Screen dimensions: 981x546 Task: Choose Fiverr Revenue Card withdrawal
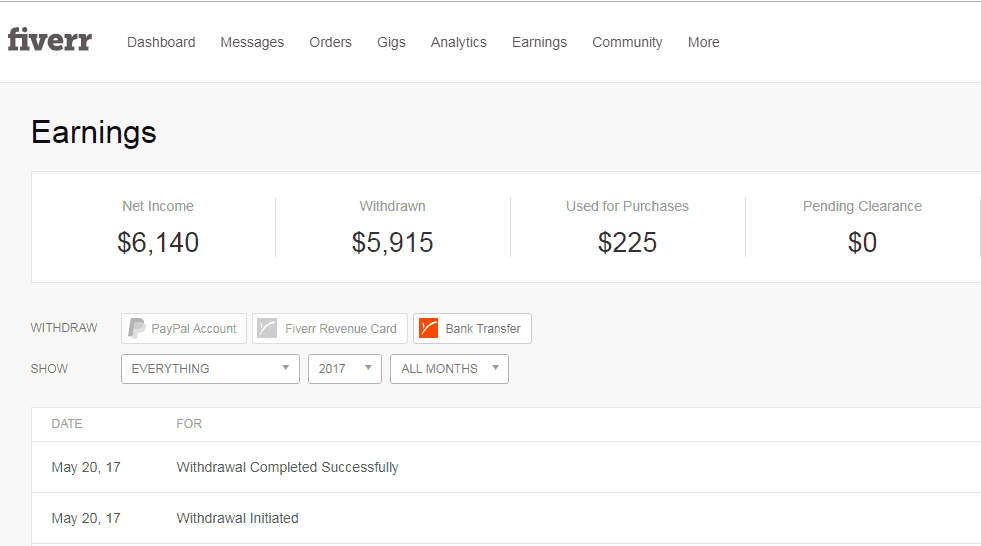click(x=330, y=328)
